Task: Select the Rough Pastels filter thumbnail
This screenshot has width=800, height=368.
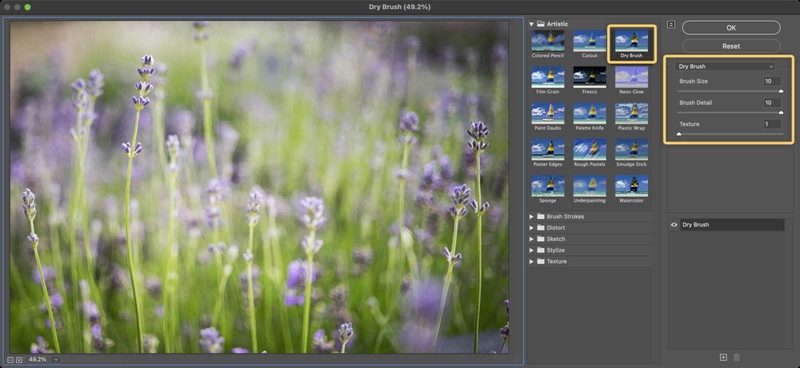Action: point(589,150)
